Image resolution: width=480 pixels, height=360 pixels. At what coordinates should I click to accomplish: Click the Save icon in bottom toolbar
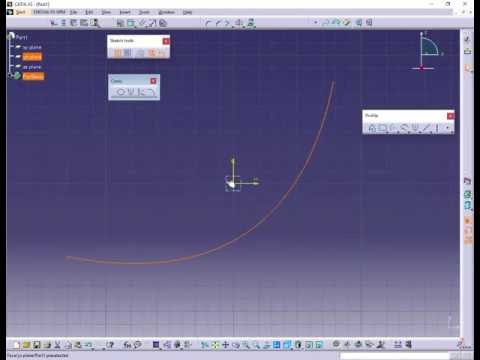37,345
